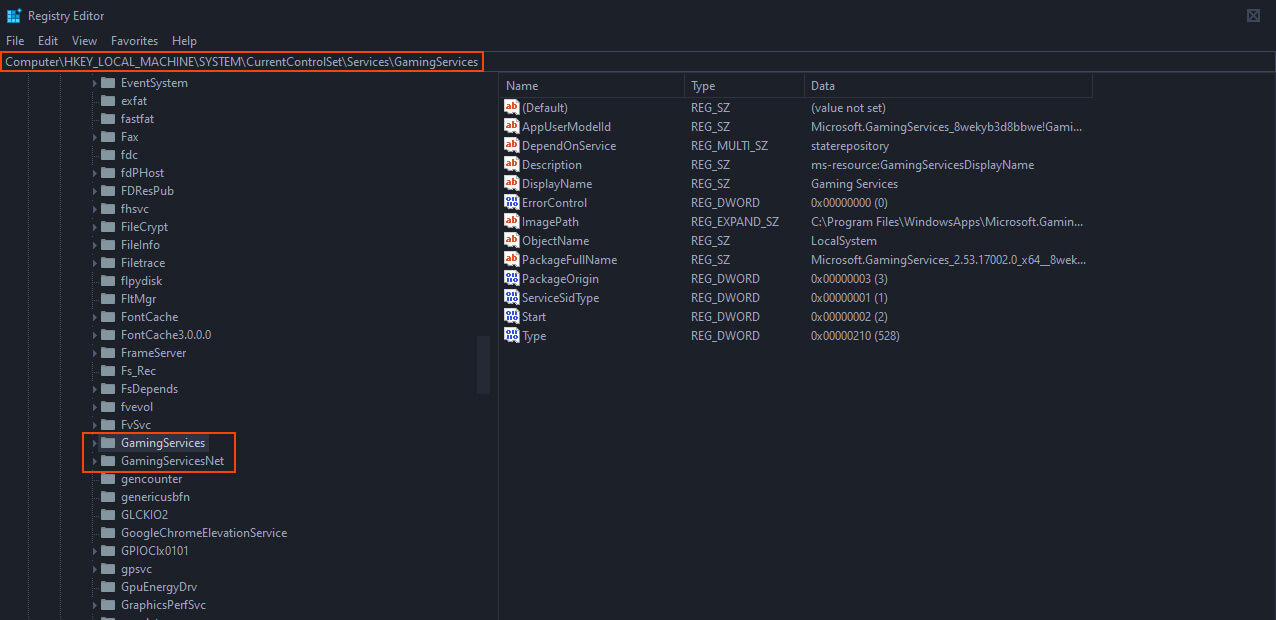Click the GpuEnergyDrv folder icon

coord(108,587)
